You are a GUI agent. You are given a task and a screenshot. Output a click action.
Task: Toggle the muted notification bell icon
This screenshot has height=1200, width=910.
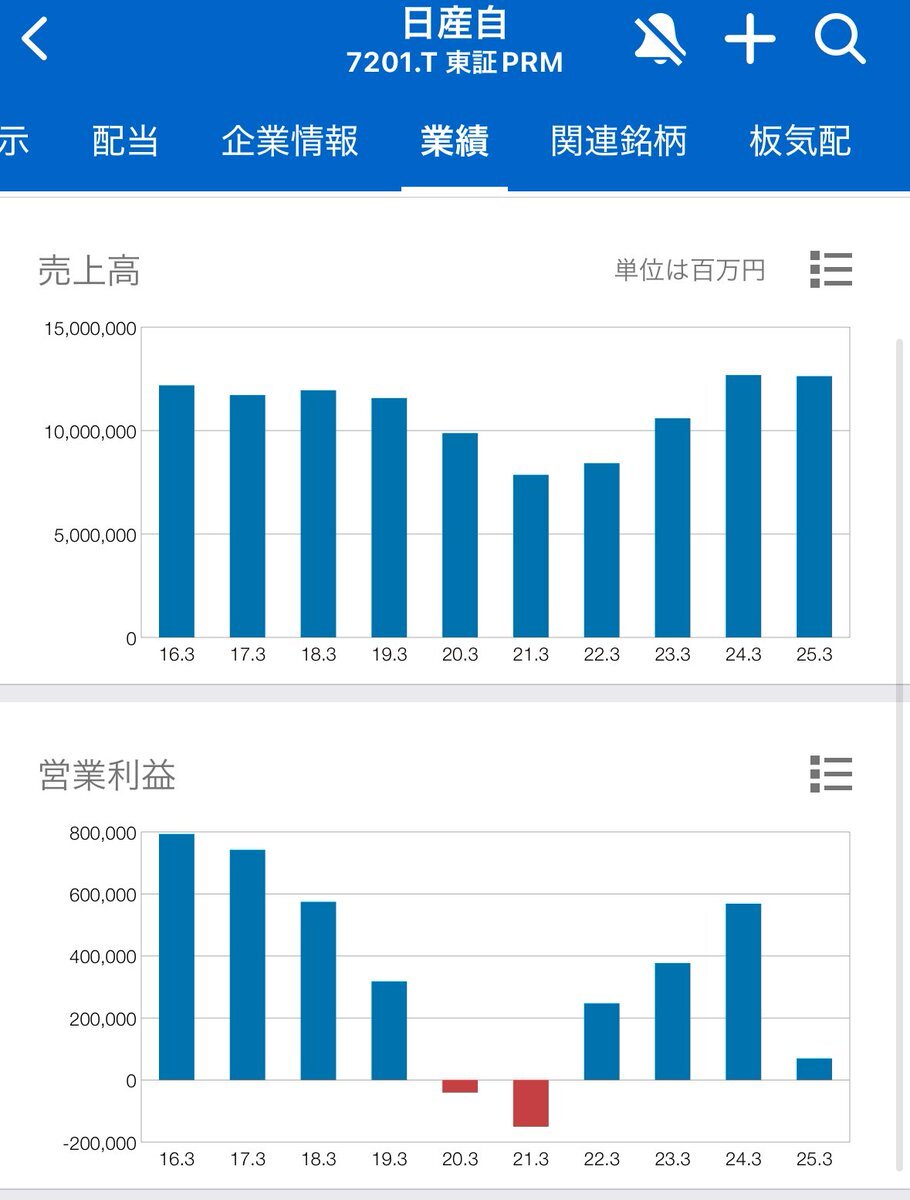point(660,40)
